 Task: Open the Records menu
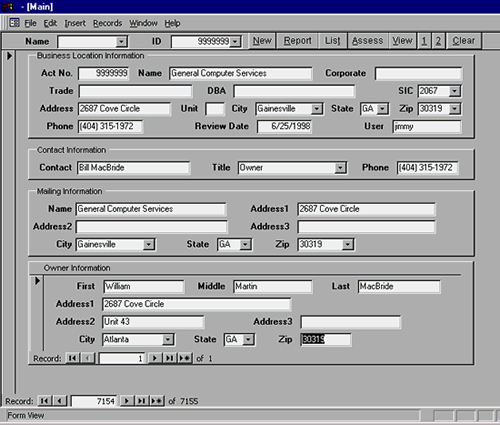pyautogui.click(x=107, y=23)
